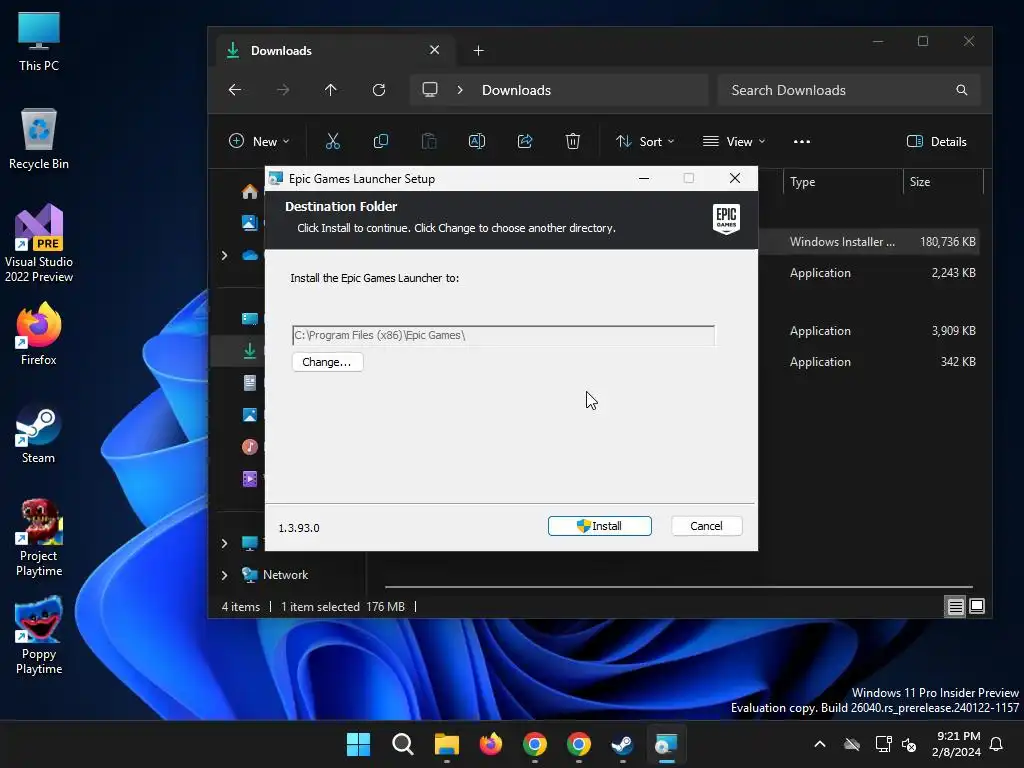This screenshot has height=768, width=1024.
Task: Switch to large thumbnails view layout
Action: (x=977, y=607)
